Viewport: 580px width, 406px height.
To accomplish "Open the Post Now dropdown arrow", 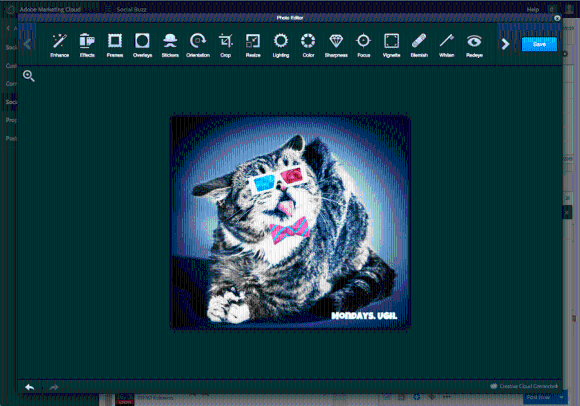I will [x=562, y=397].
